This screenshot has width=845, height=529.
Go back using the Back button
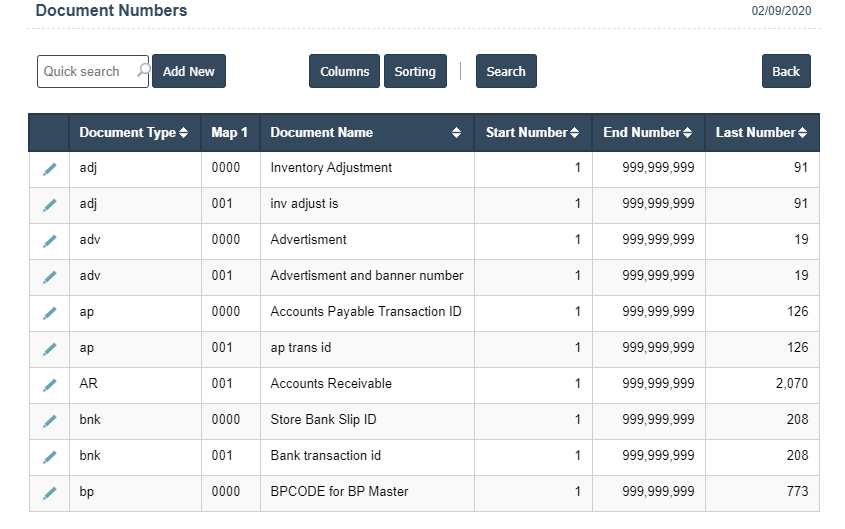coord(786,72)
